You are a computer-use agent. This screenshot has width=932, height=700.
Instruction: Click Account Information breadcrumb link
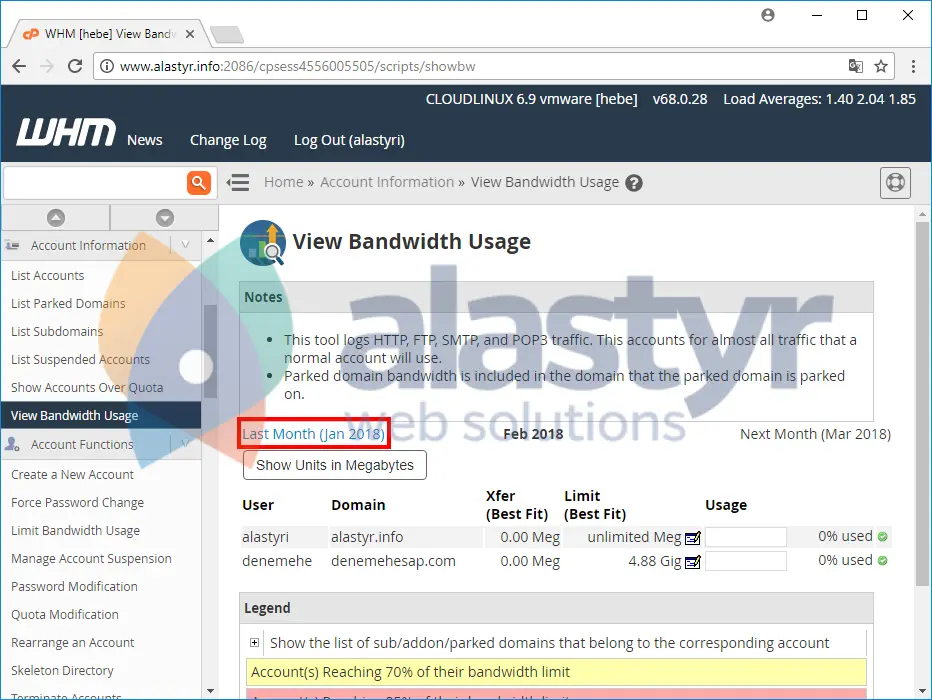point(387,182)
